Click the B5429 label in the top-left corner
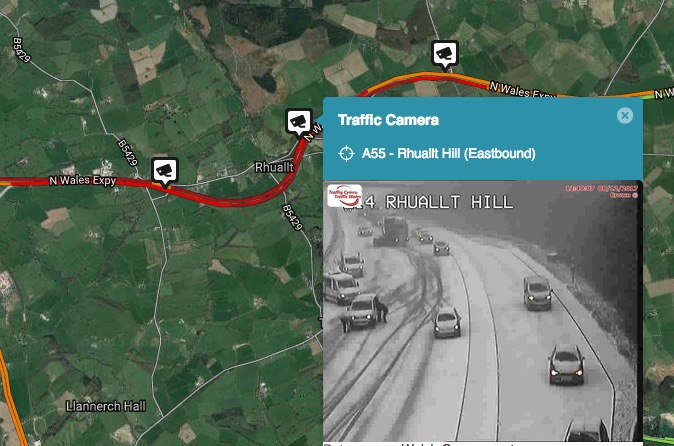This screenshot has width=674, height=446. (21, 50)
